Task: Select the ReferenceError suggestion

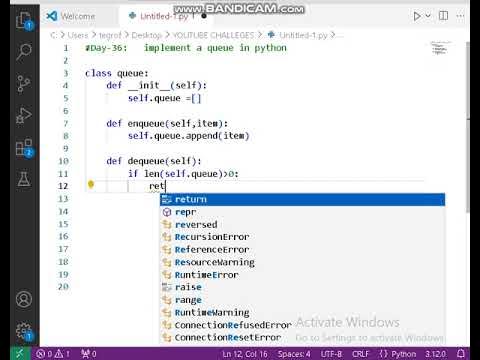Action: coord(302,250)
